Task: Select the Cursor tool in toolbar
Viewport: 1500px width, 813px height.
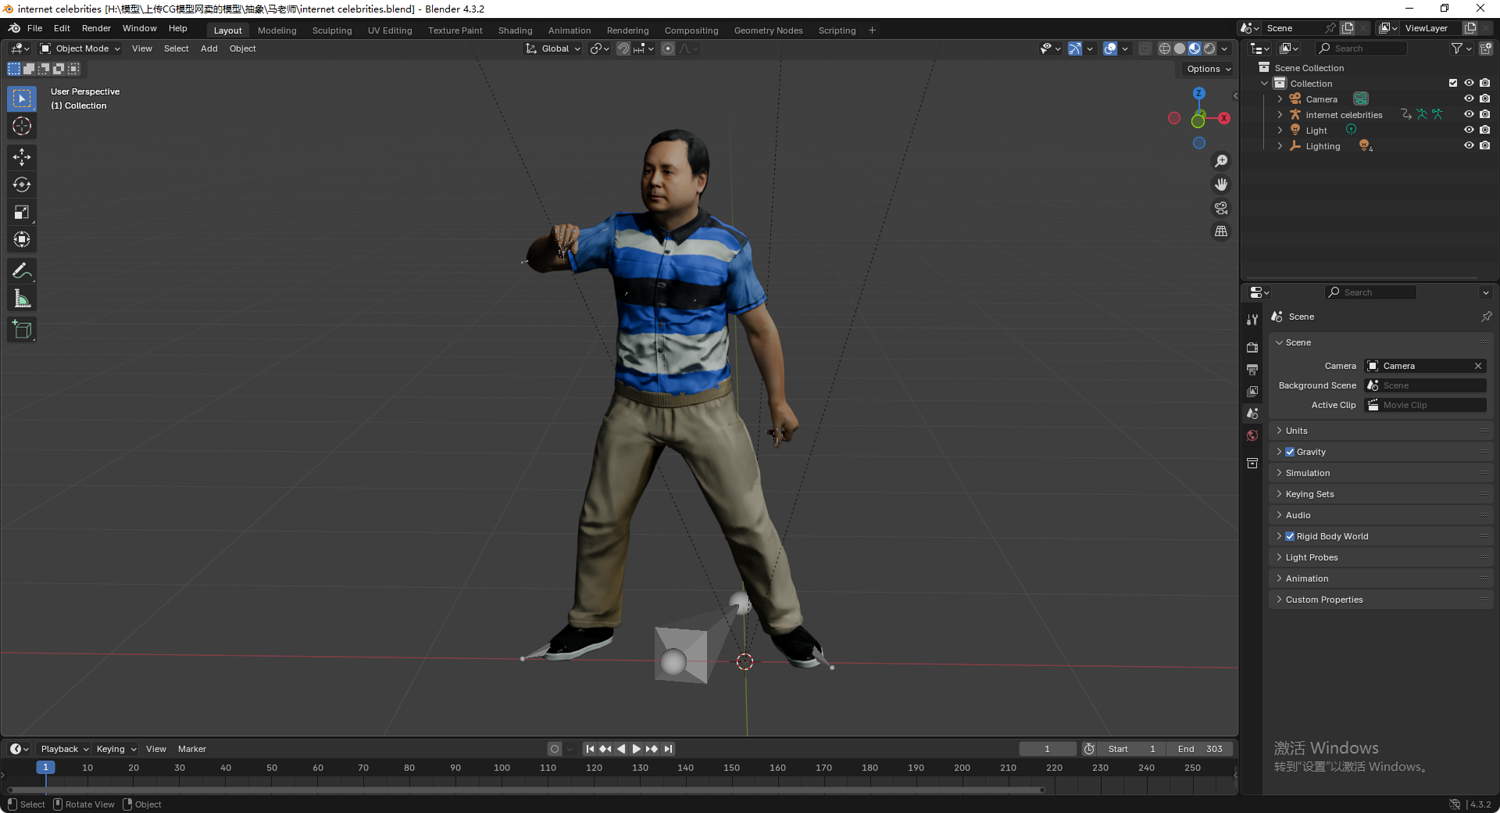Action: 22,127
